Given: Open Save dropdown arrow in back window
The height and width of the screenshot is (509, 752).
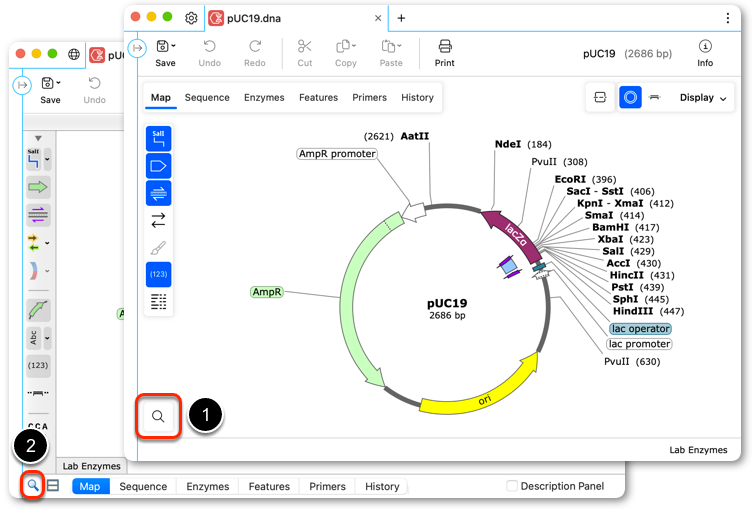Looking at the screenshot, I should pyautogui.click(x=58, y=83).
